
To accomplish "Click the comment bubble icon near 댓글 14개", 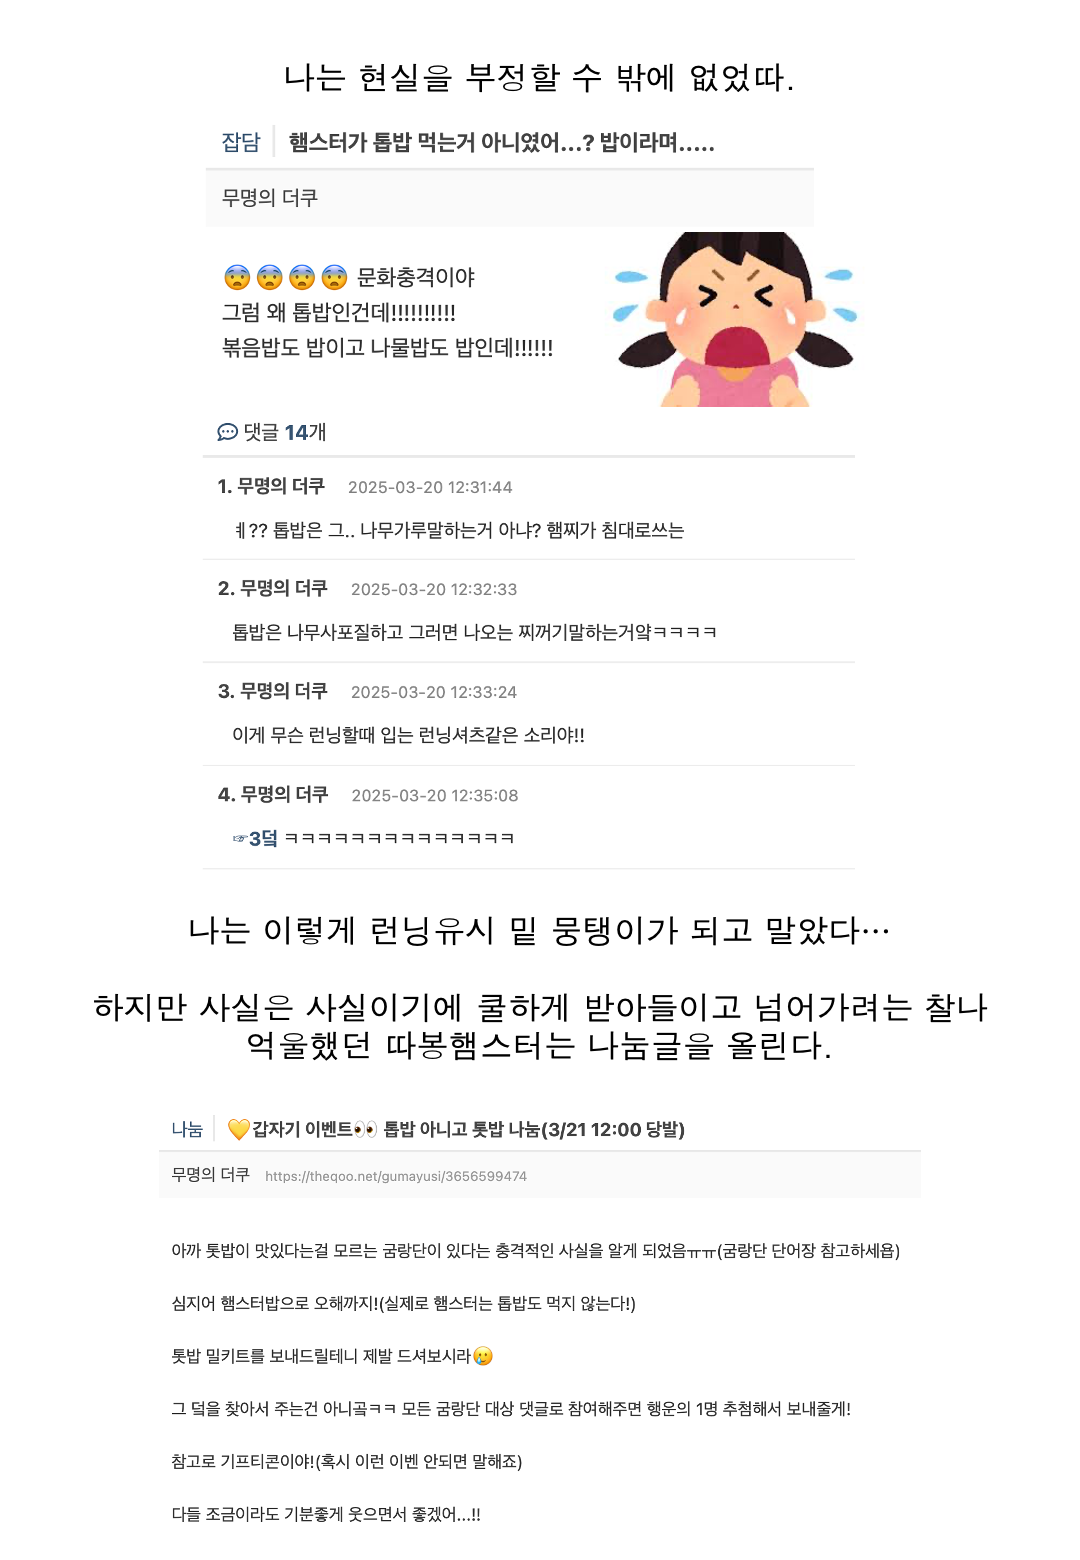I will pos(227,432).
